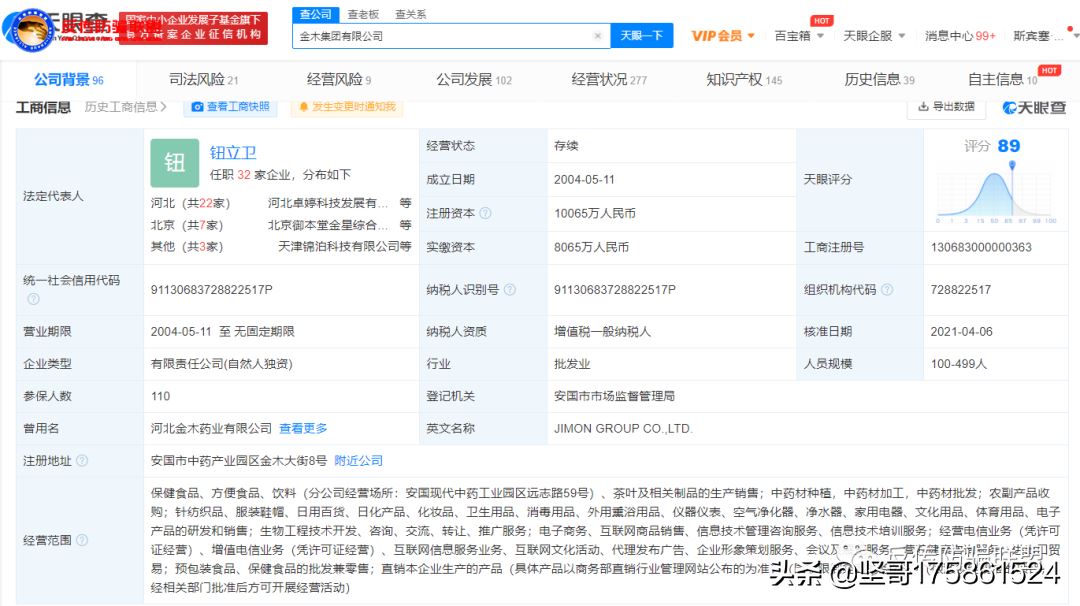Viewport: 1080px width, 606px height.
Task: Clear the search box with the X icon
Action: coord(597,36)
